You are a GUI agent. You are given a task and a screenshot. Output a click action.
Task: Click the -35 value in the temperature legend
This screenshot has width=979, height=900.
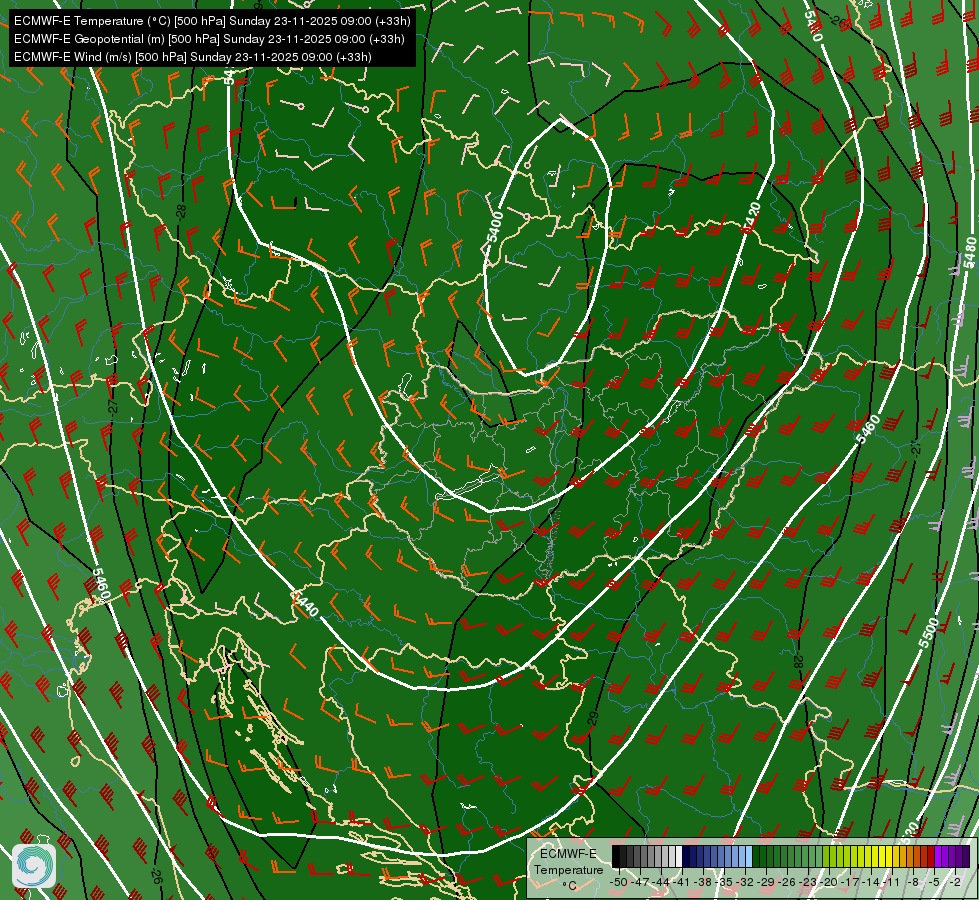tap(724, 882)
